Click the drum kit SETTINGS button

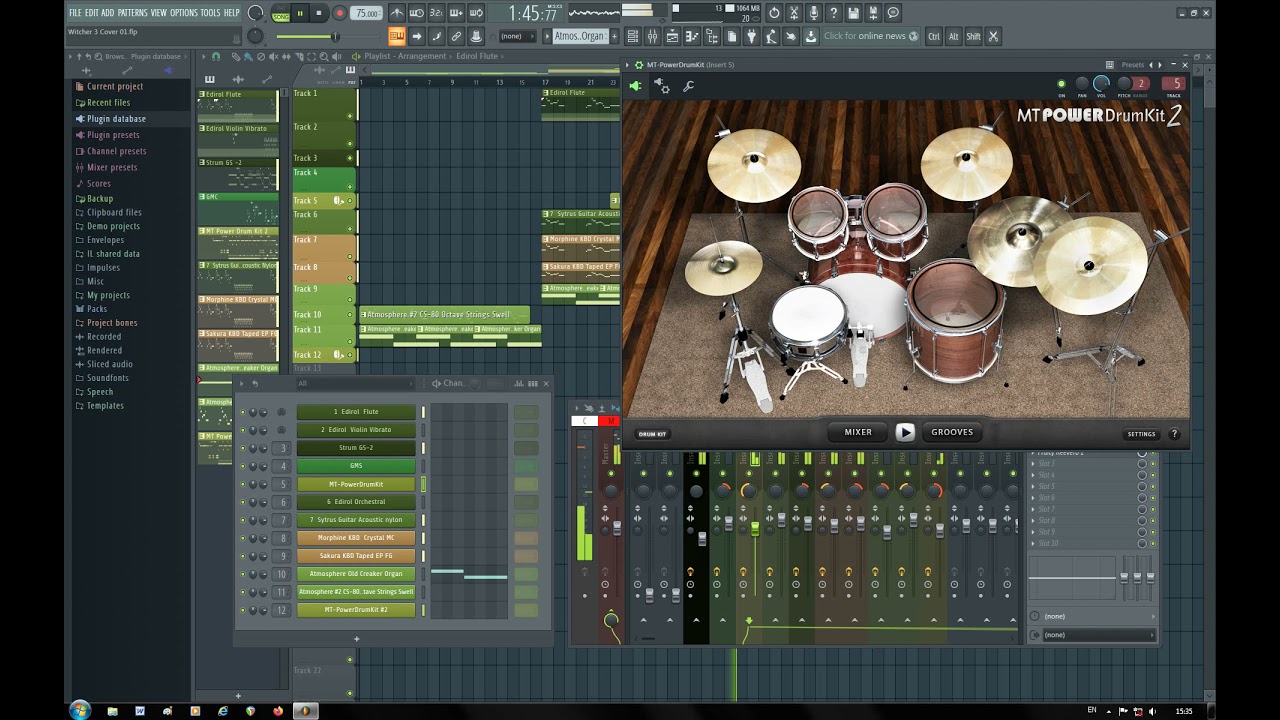coord(1141,434)
